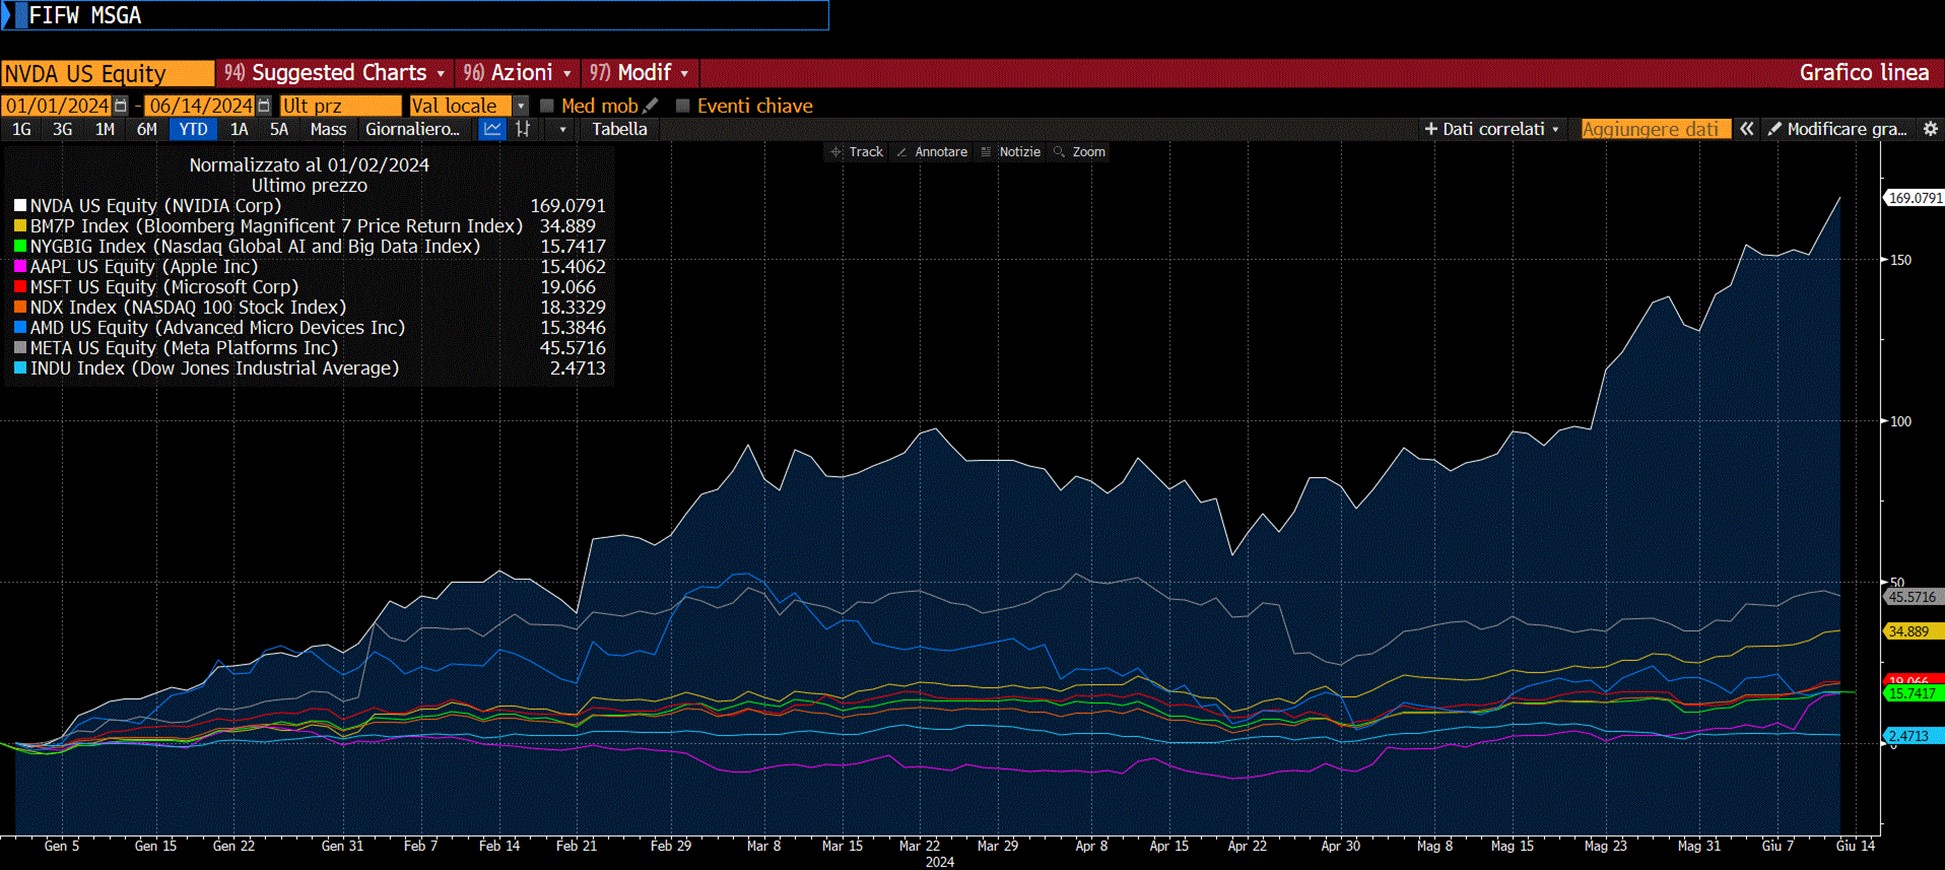Open the end date calendar picker
The image size is (1945, 870).
264,106
